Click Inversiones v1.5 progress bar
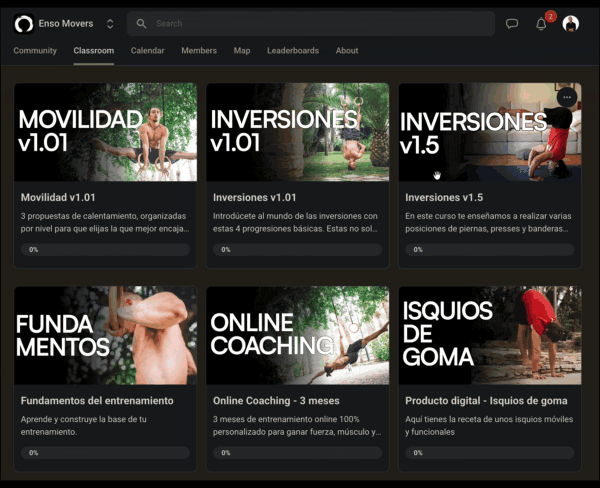This screenshot has width=600, height=488. (x=490, y=250)
